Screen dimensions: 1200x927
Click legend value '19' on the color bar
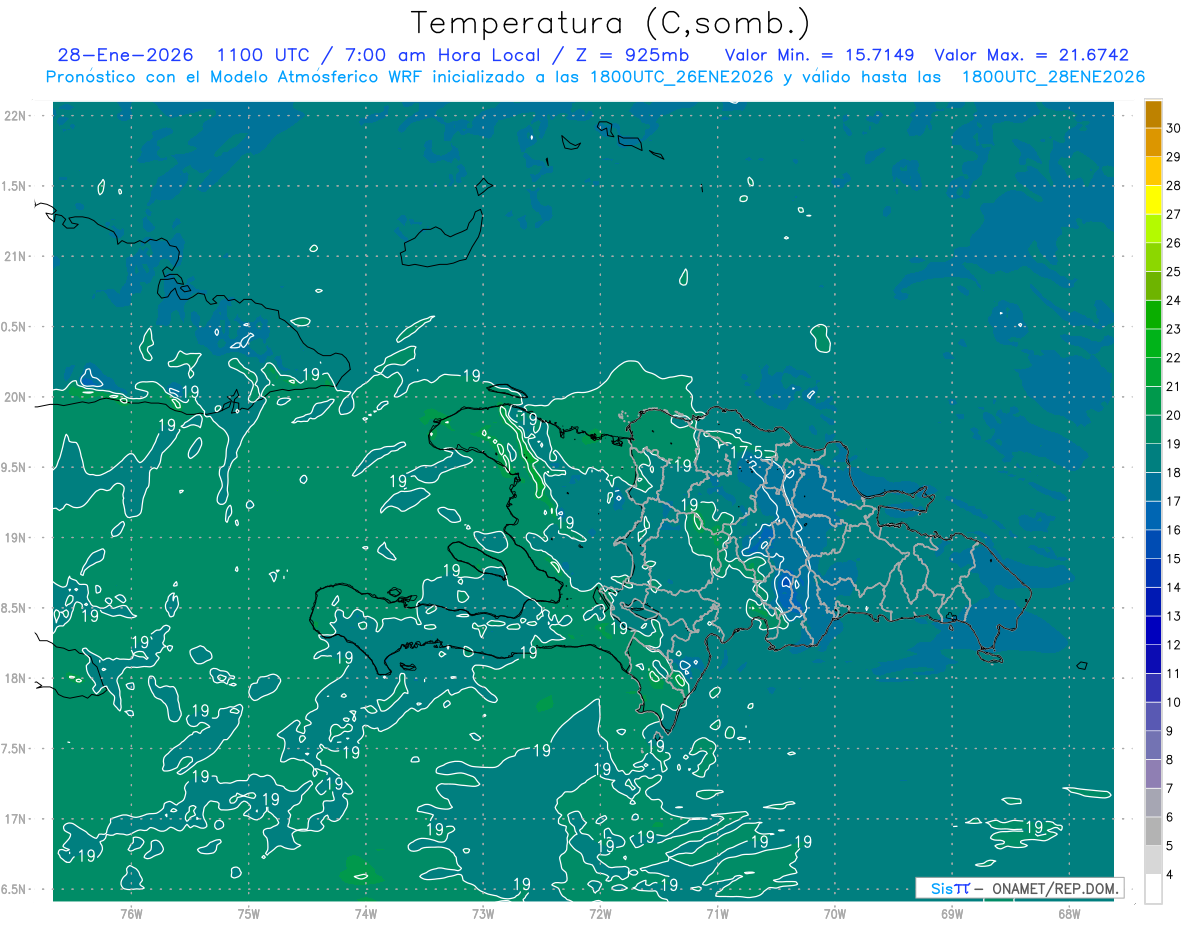[x=1174, y=444]
